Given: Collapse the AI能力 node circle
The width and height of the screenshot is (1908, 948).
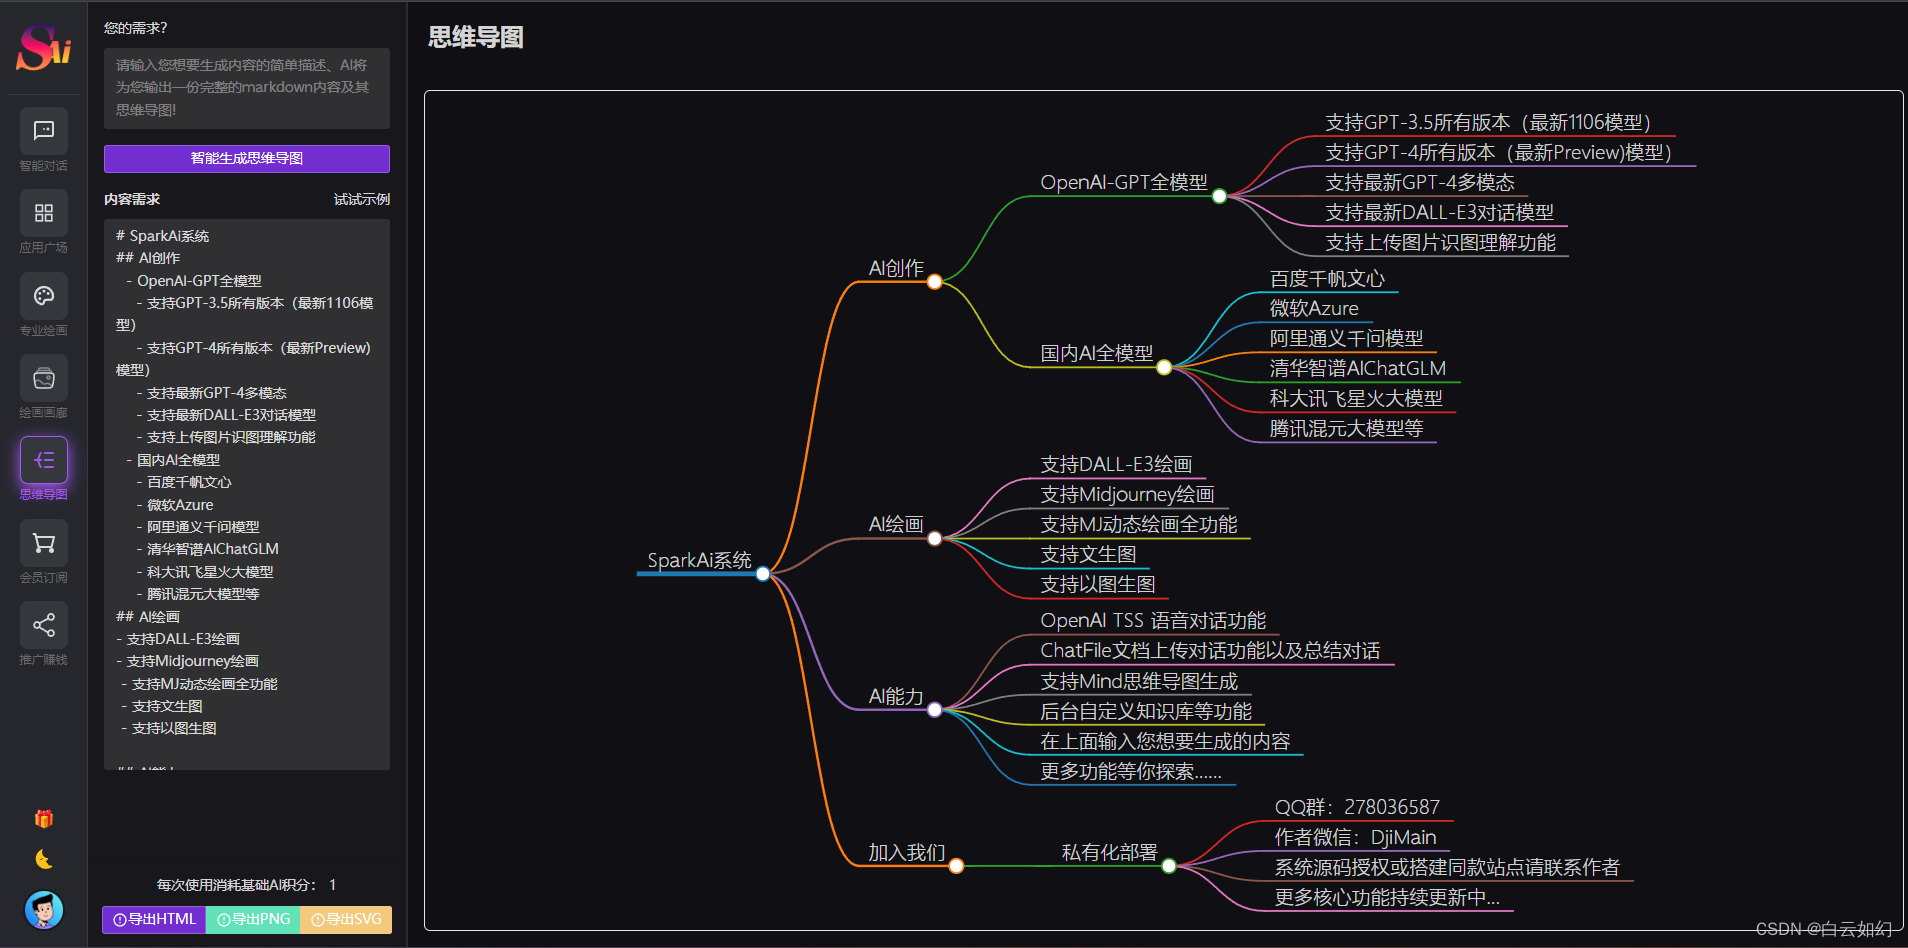Looking at the screenshot, I should [x=934, y=710].
